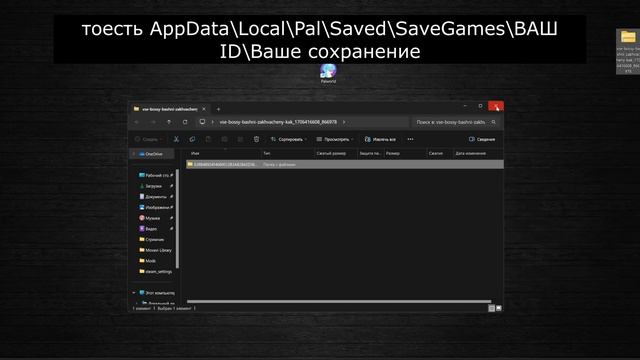This screenshot has width=640, height=360.
Task: Refresh the Explorer folder view
Action: (x=185, y=122)
